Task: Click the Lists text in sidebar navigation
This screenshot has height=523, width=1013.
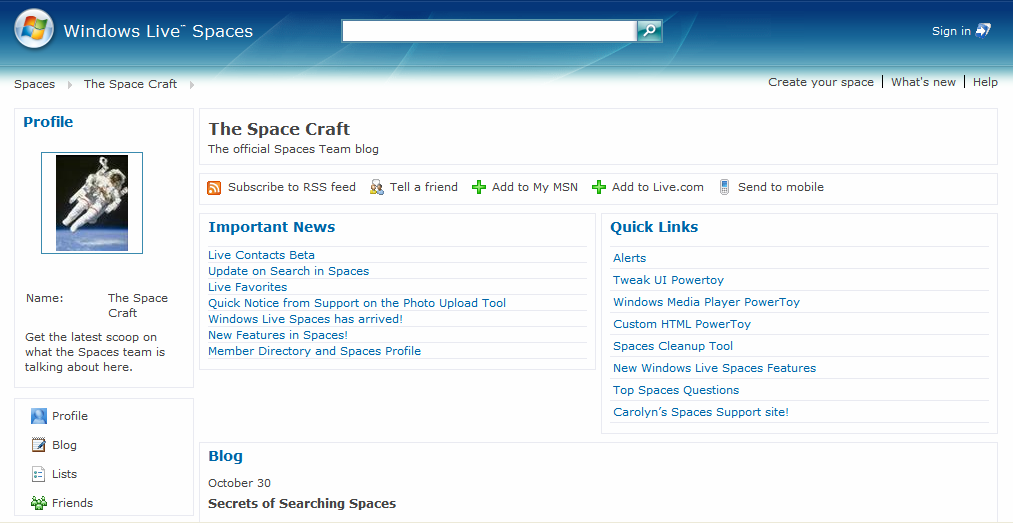Action: (x=65, y=475)
